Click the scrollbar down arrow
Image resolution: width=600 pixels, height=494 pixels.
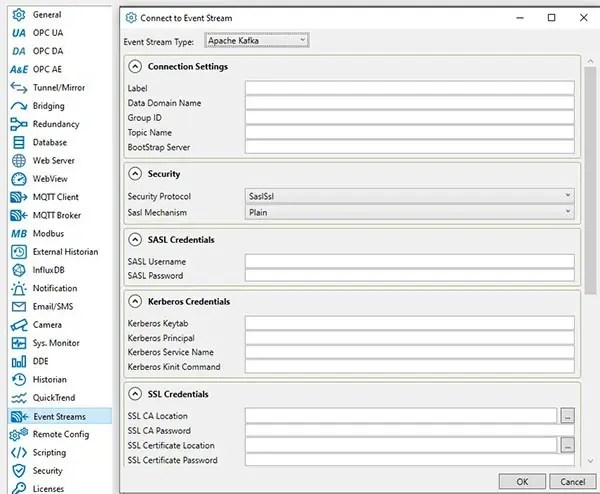click(x=590, y=461)
